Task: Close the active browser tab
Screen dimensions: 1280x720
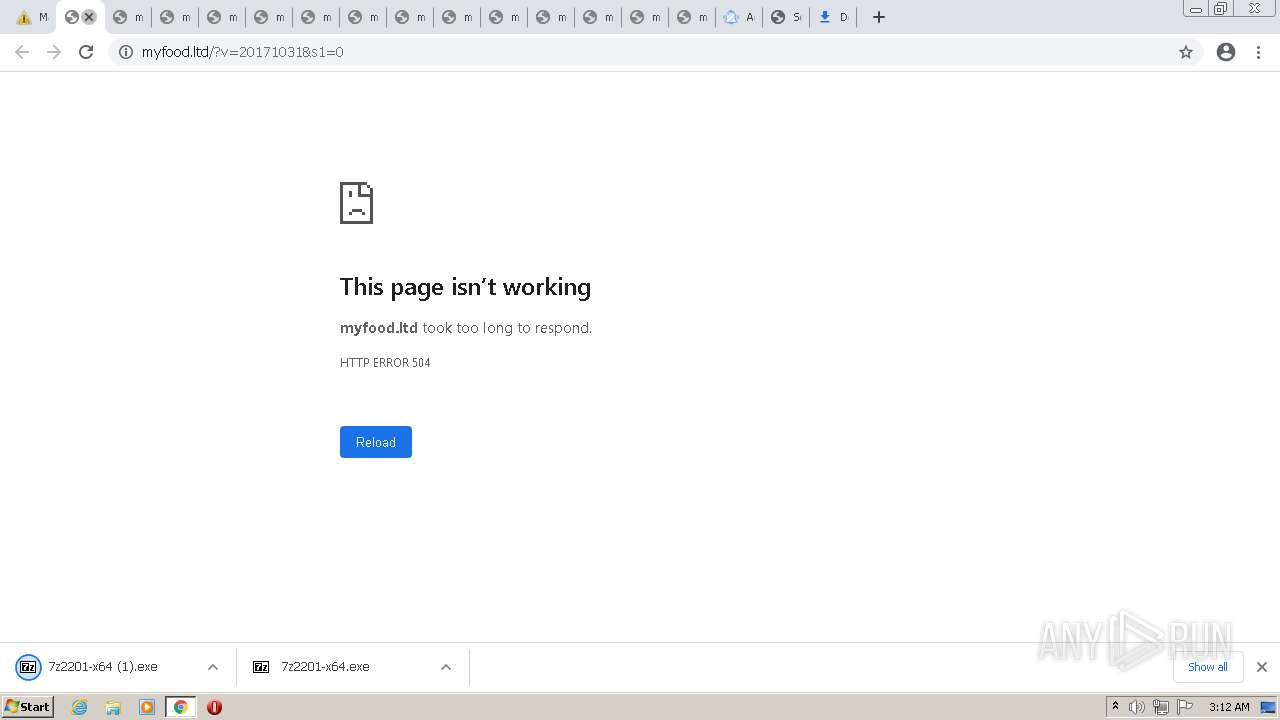Action: click(x=89, y=17)
